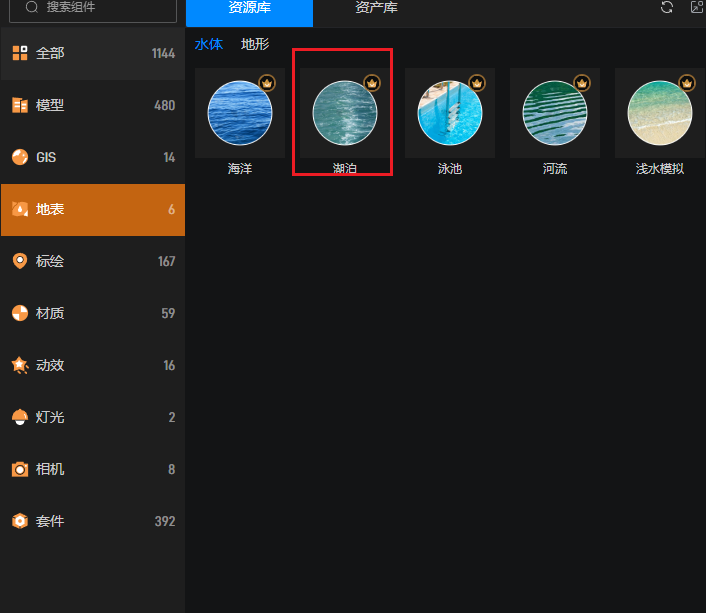Open the 套件 kit category

92,521
